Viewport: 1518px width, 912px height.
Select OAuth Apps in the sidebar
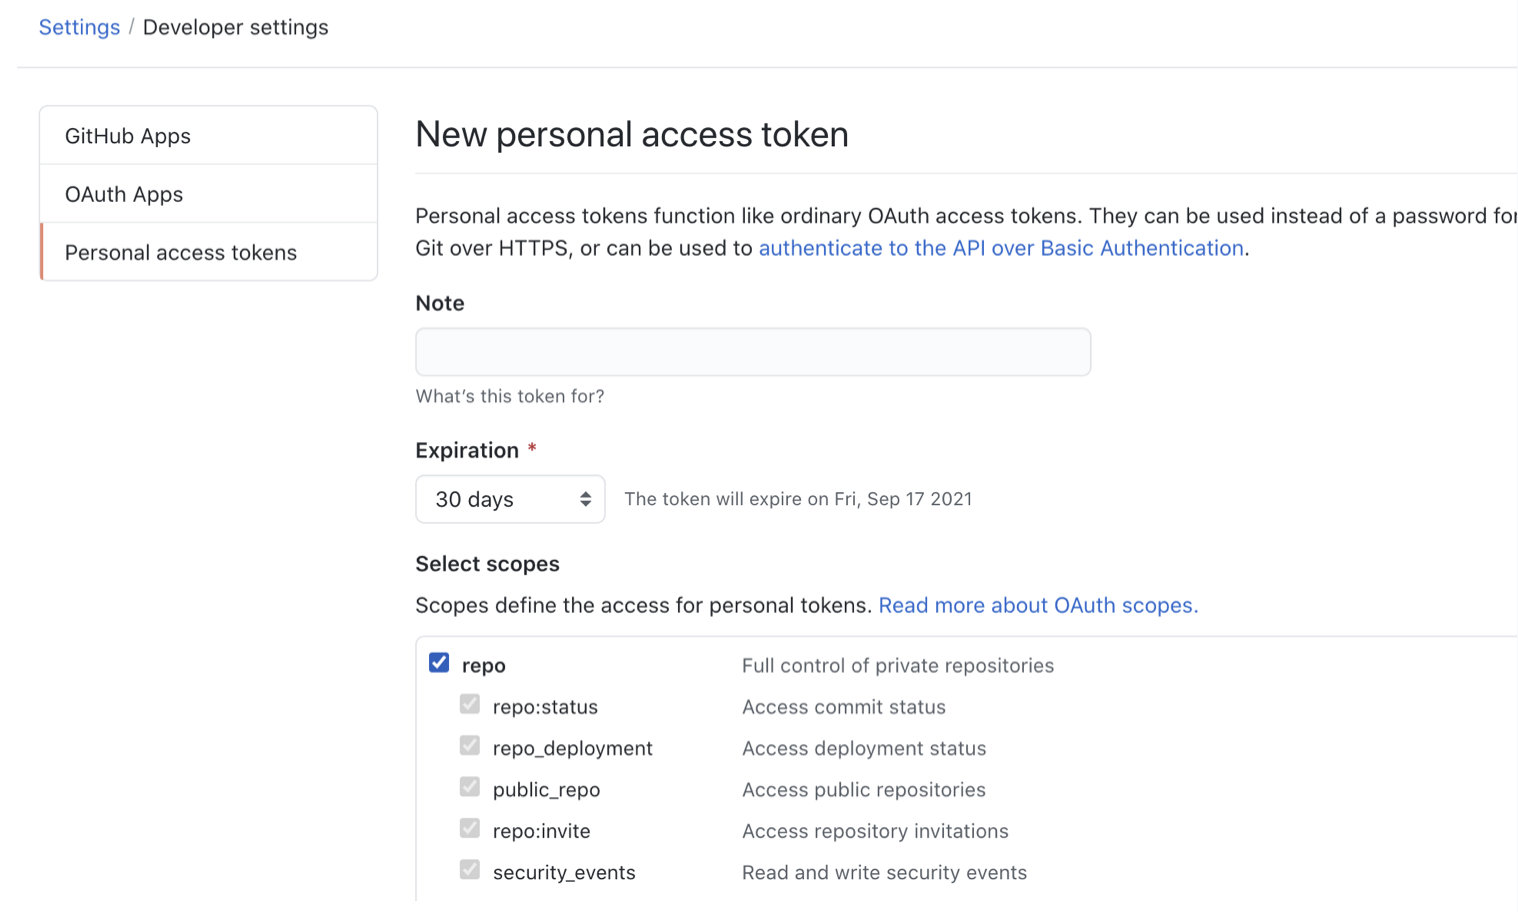(x=123, y=193)
